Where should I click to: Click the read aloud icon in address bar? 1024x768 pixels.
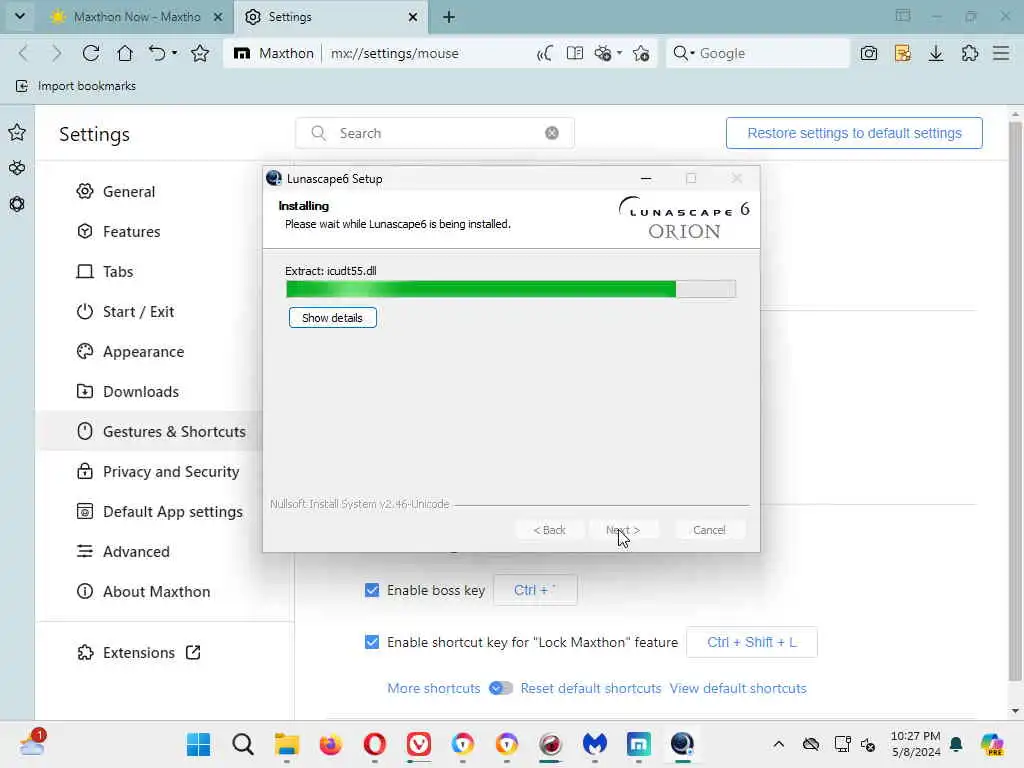545,53
